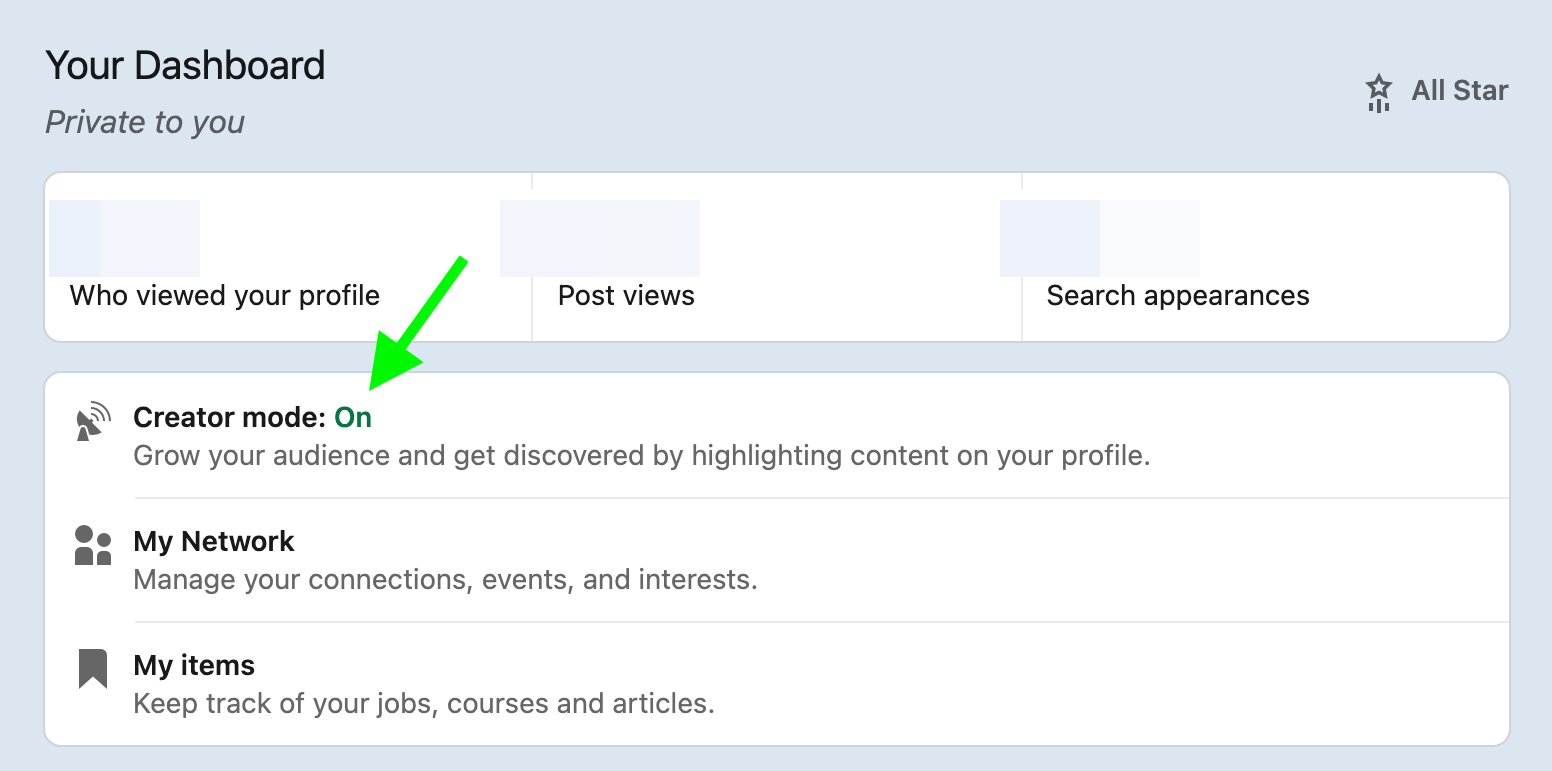Open Who viewed your profile stat

pos(225,296)
